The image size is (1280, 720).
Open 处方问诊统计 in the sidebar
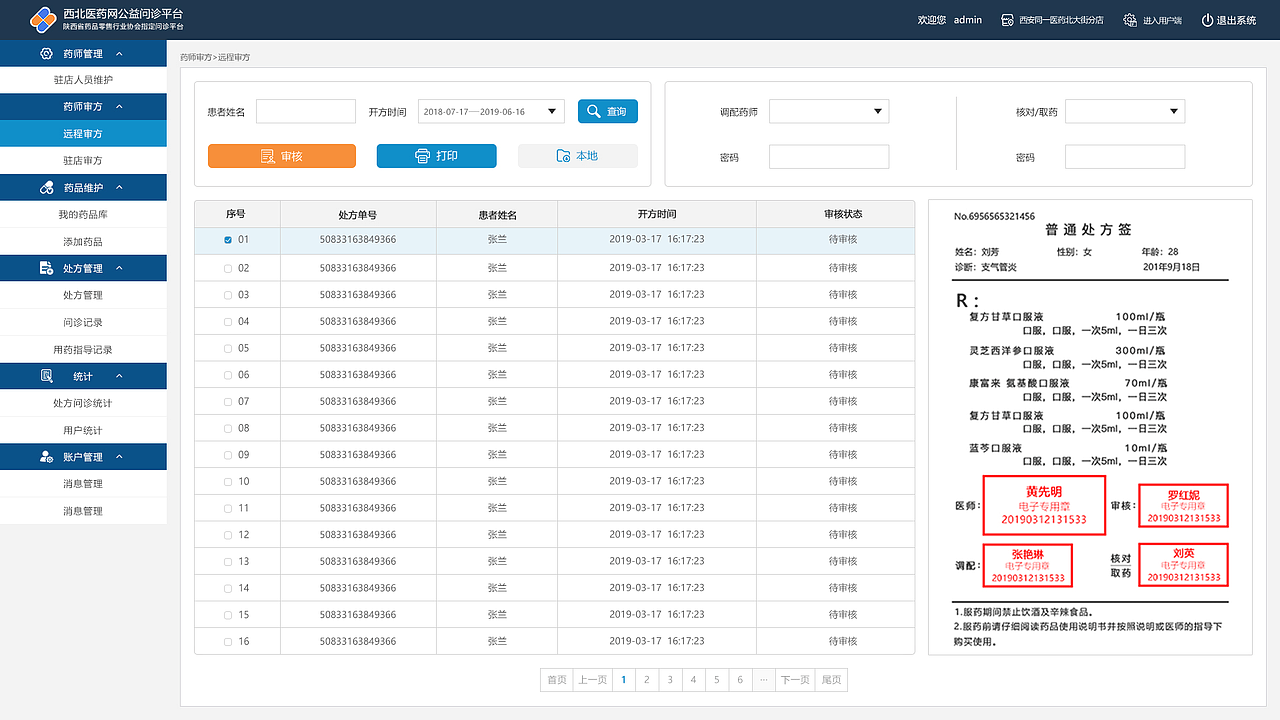(83, 403)
